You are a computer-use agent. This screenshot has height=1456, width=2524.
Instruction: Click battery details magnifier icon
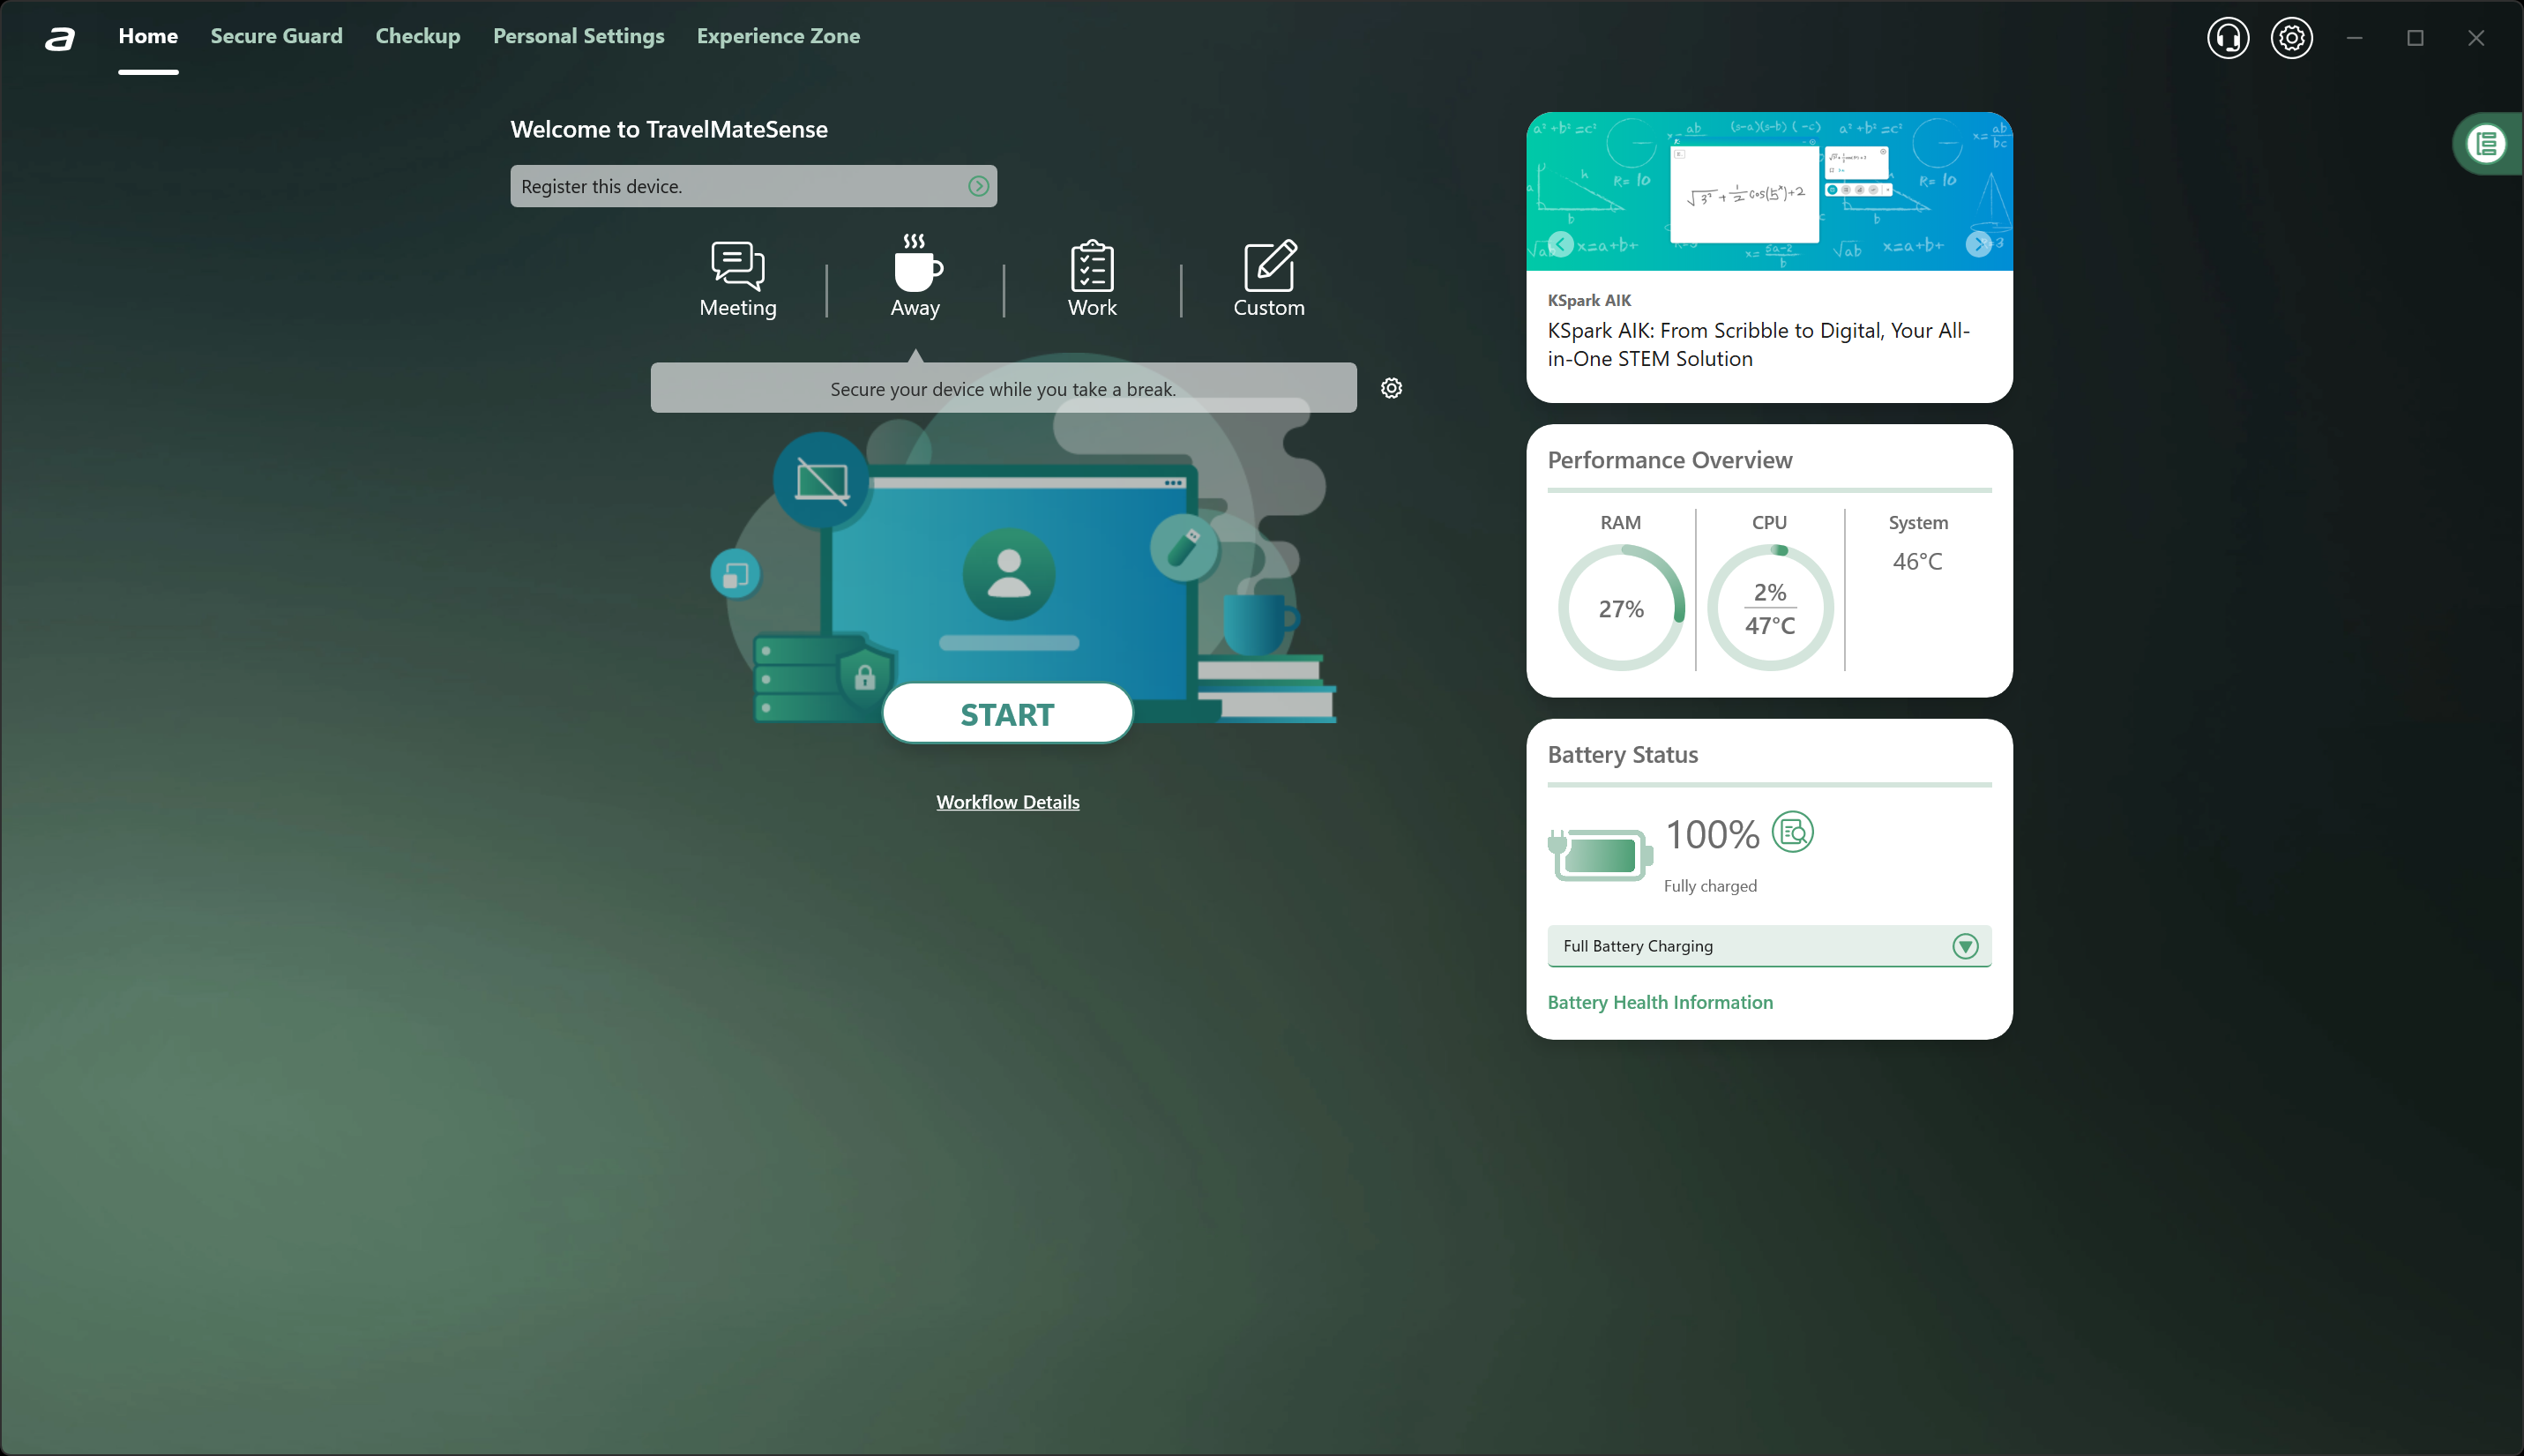point(1792,832)
